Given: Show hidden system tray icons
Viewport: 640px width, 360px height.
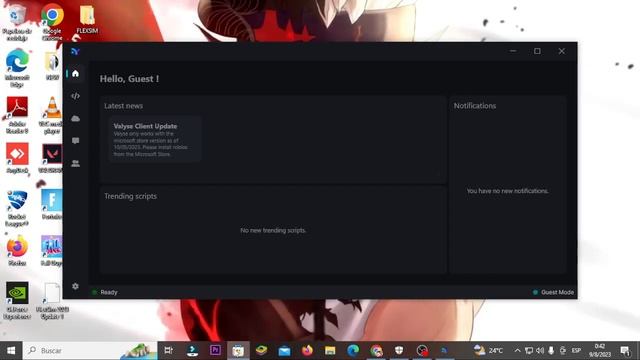Looking at the screenshot, I should 517,351.
